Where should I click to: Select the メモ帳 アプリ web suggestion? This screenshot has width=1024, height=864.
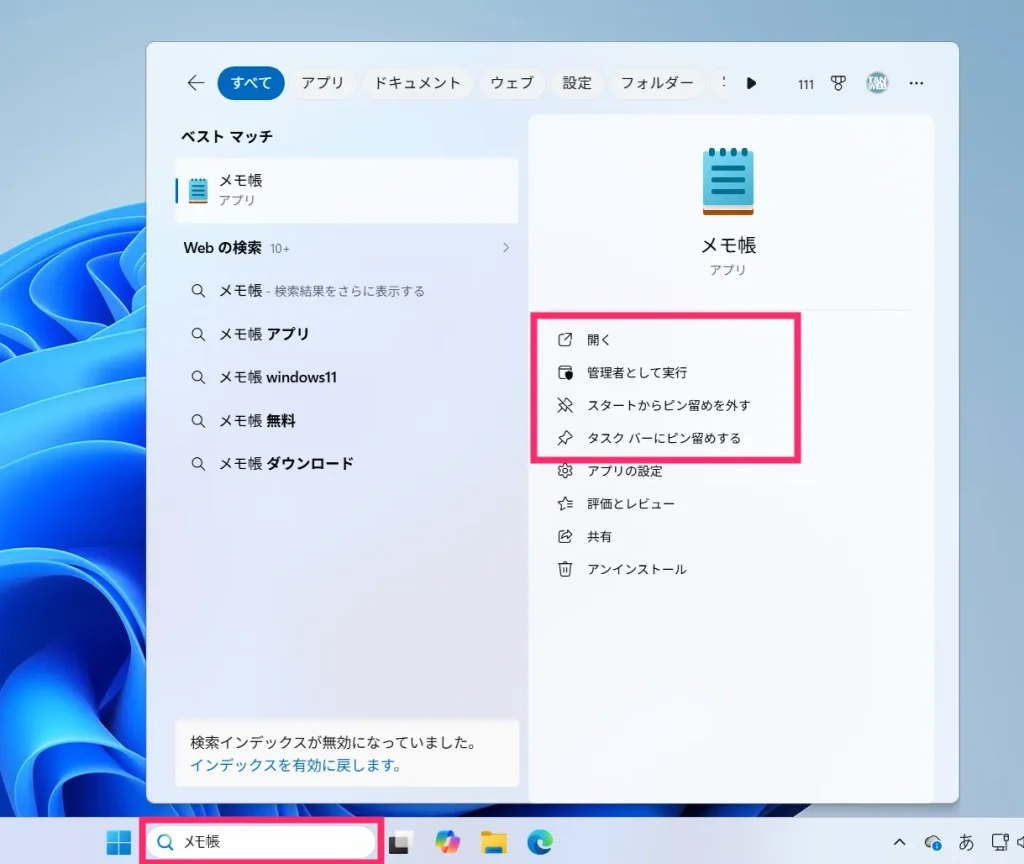(347, 334)
